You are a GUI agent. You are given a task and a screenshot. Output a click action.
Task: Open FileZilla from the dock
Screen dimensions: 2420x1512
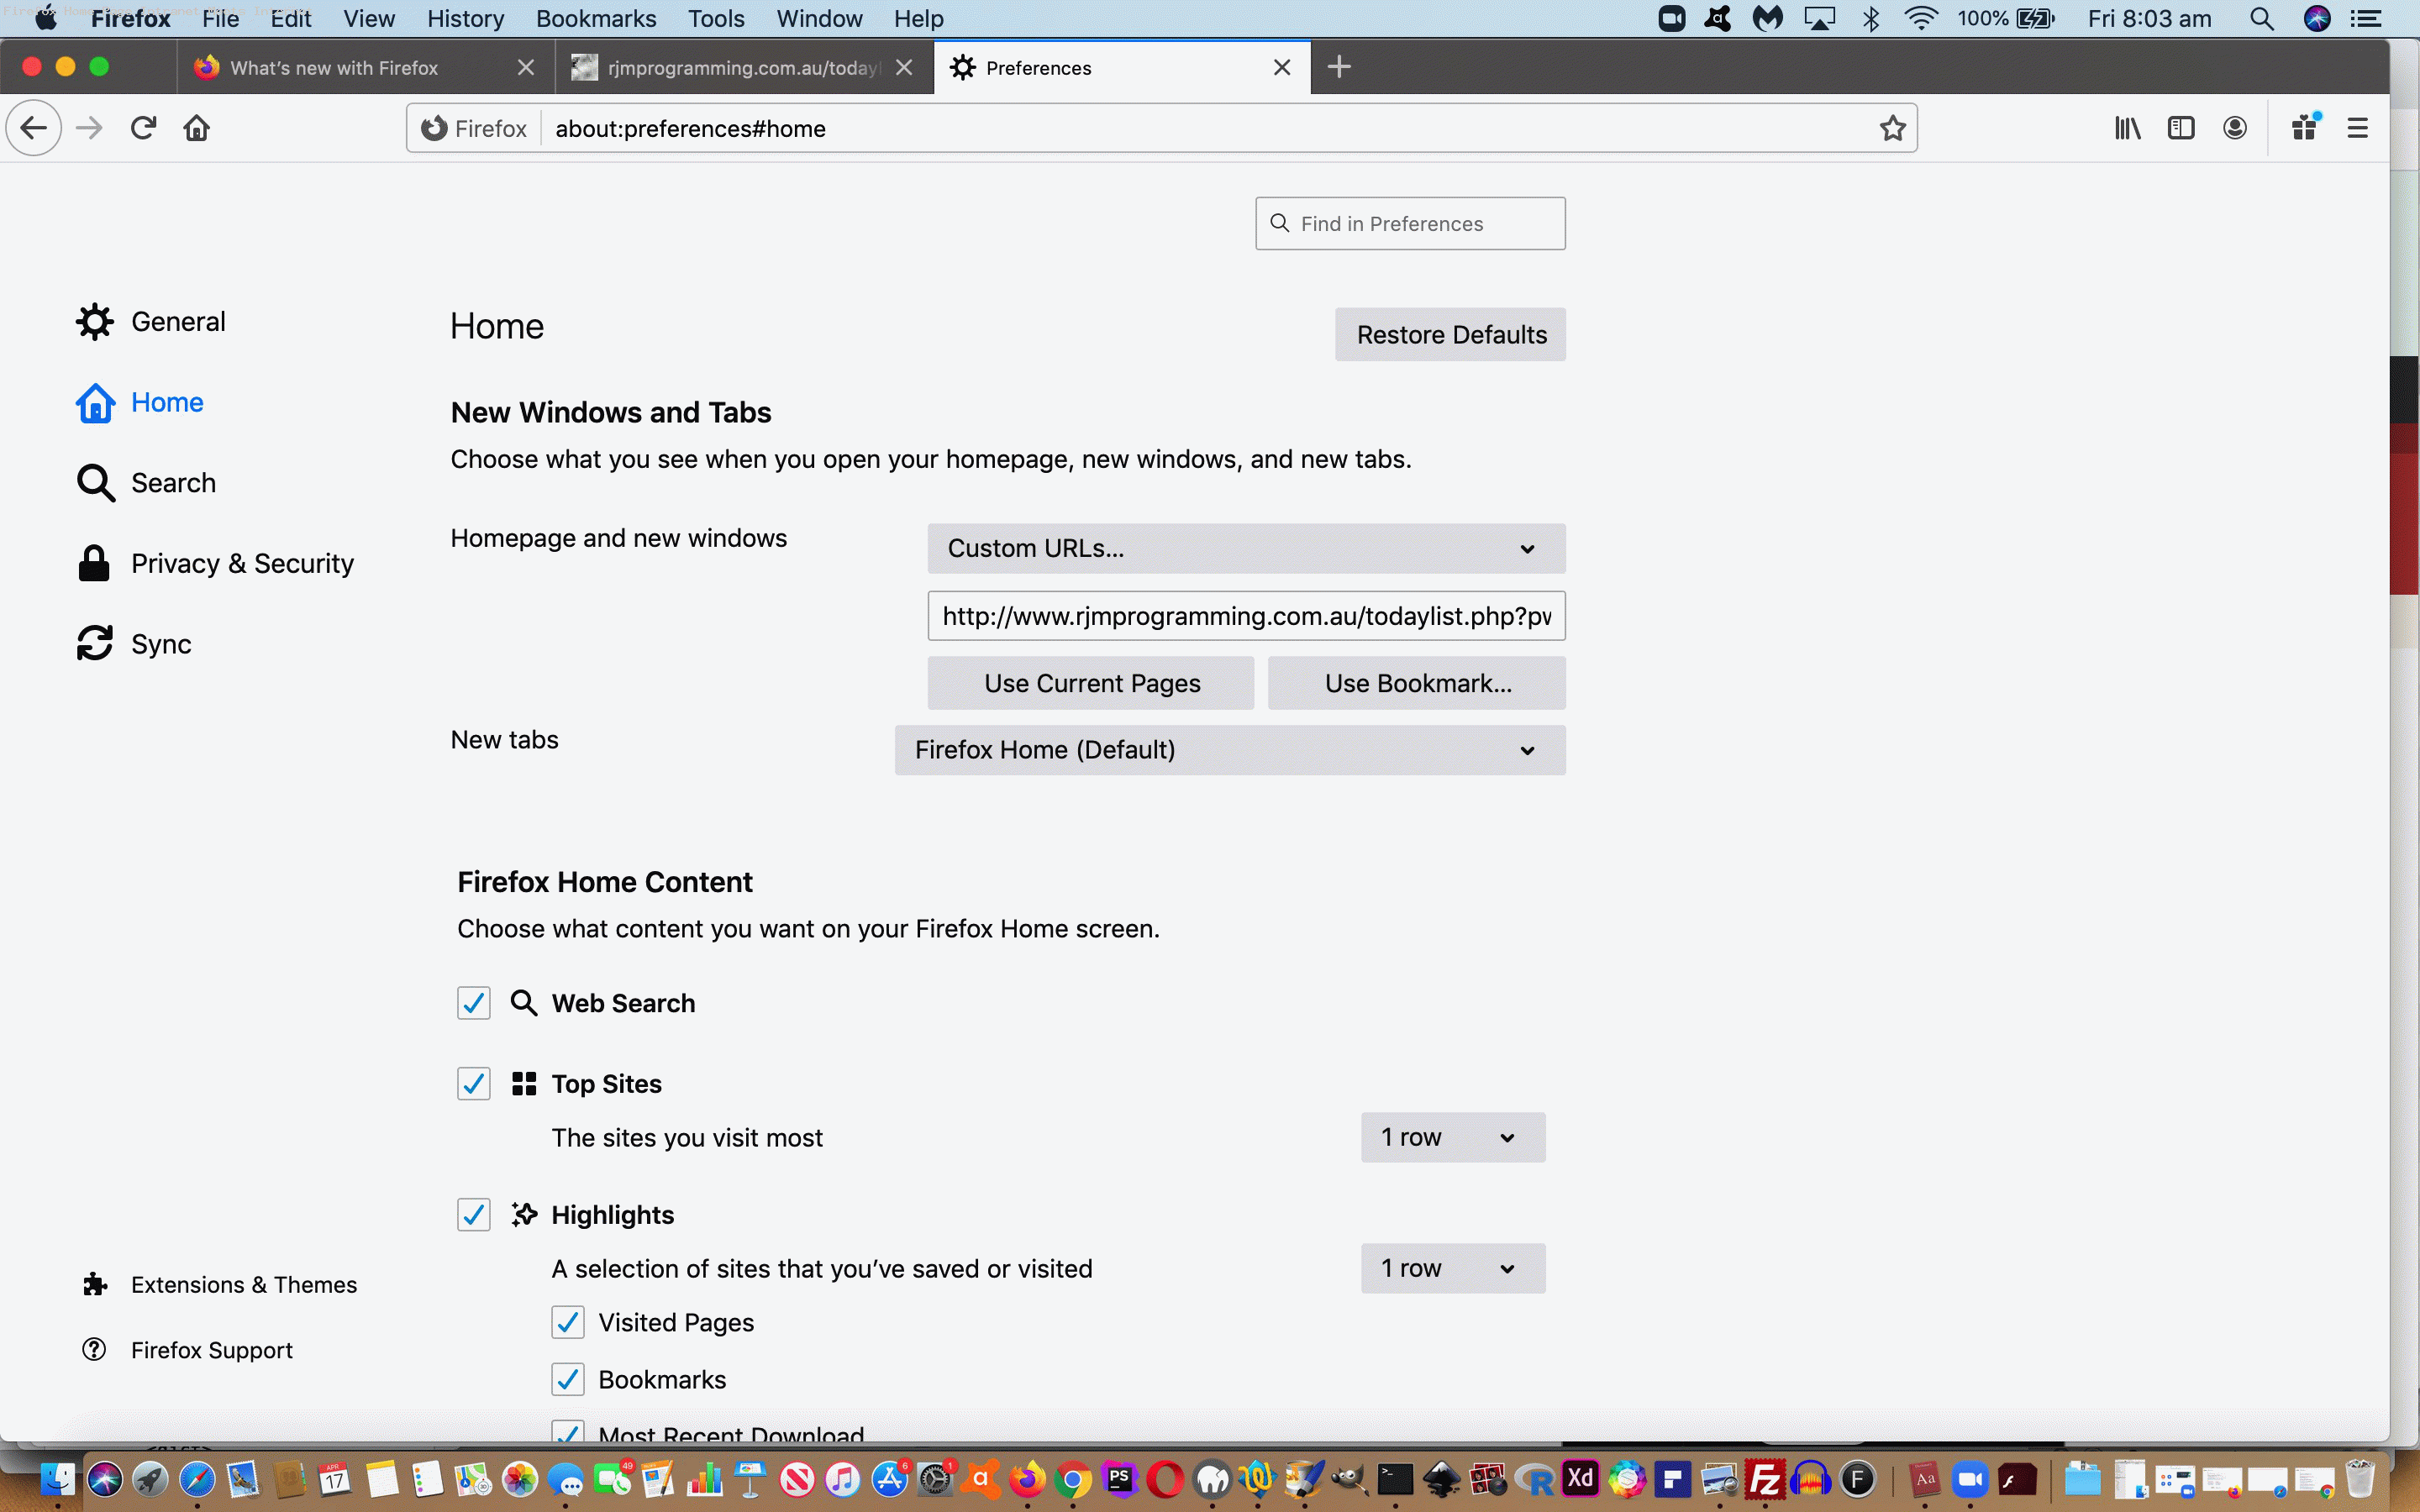click(x=1765, y=1479)
